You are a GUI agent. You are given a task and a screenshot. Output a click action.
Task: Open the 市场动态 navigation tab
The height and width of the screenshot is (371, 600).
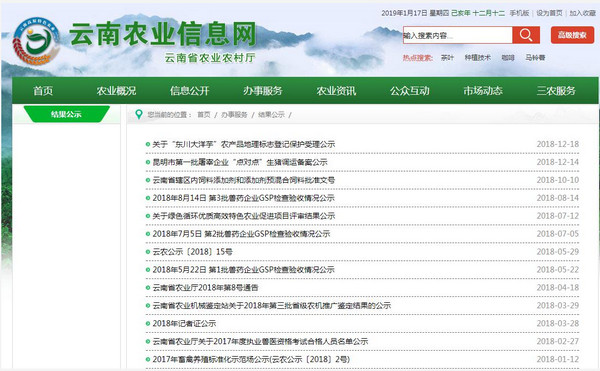pyautogui.click(x=483, y=91)
